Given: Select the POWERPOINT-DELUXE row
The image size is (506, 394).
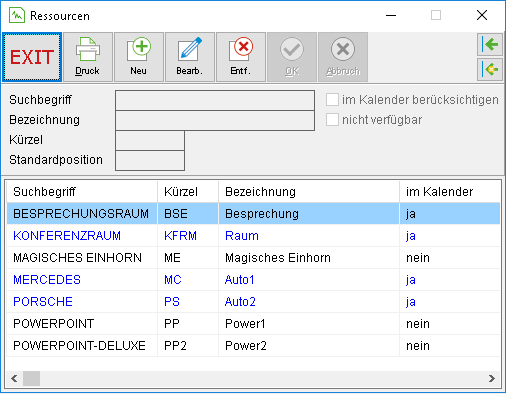Looking at the screenshot, I should (x=253, y=346).
